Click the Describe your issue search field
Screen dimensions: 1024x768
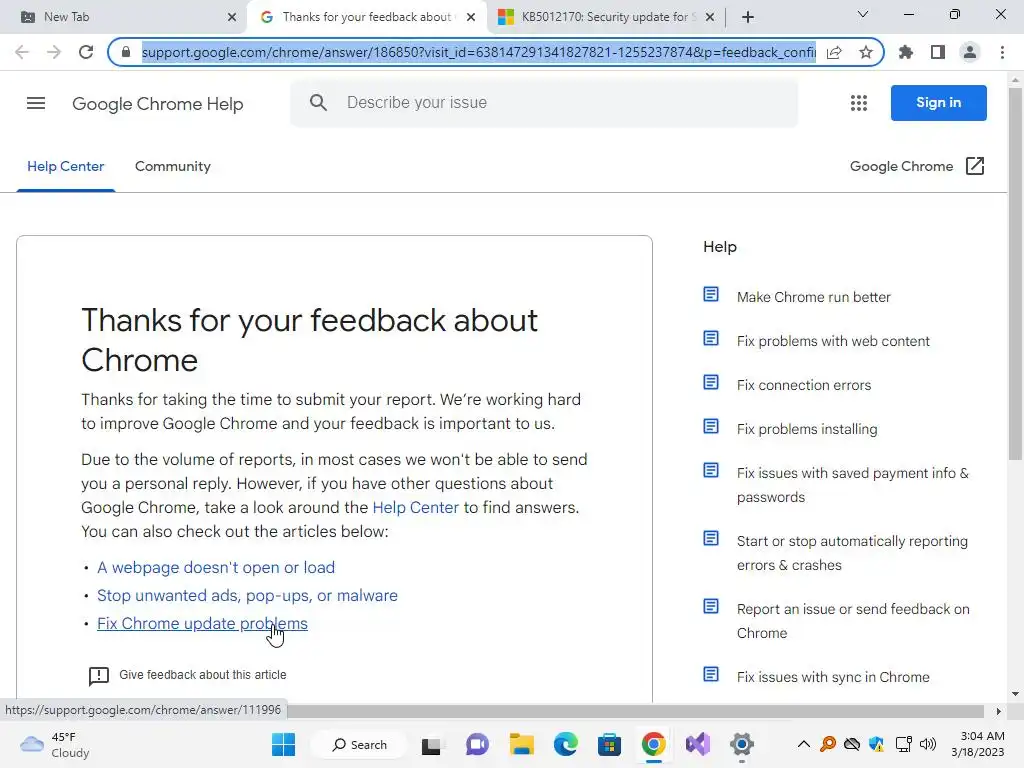tap(543, 103)
